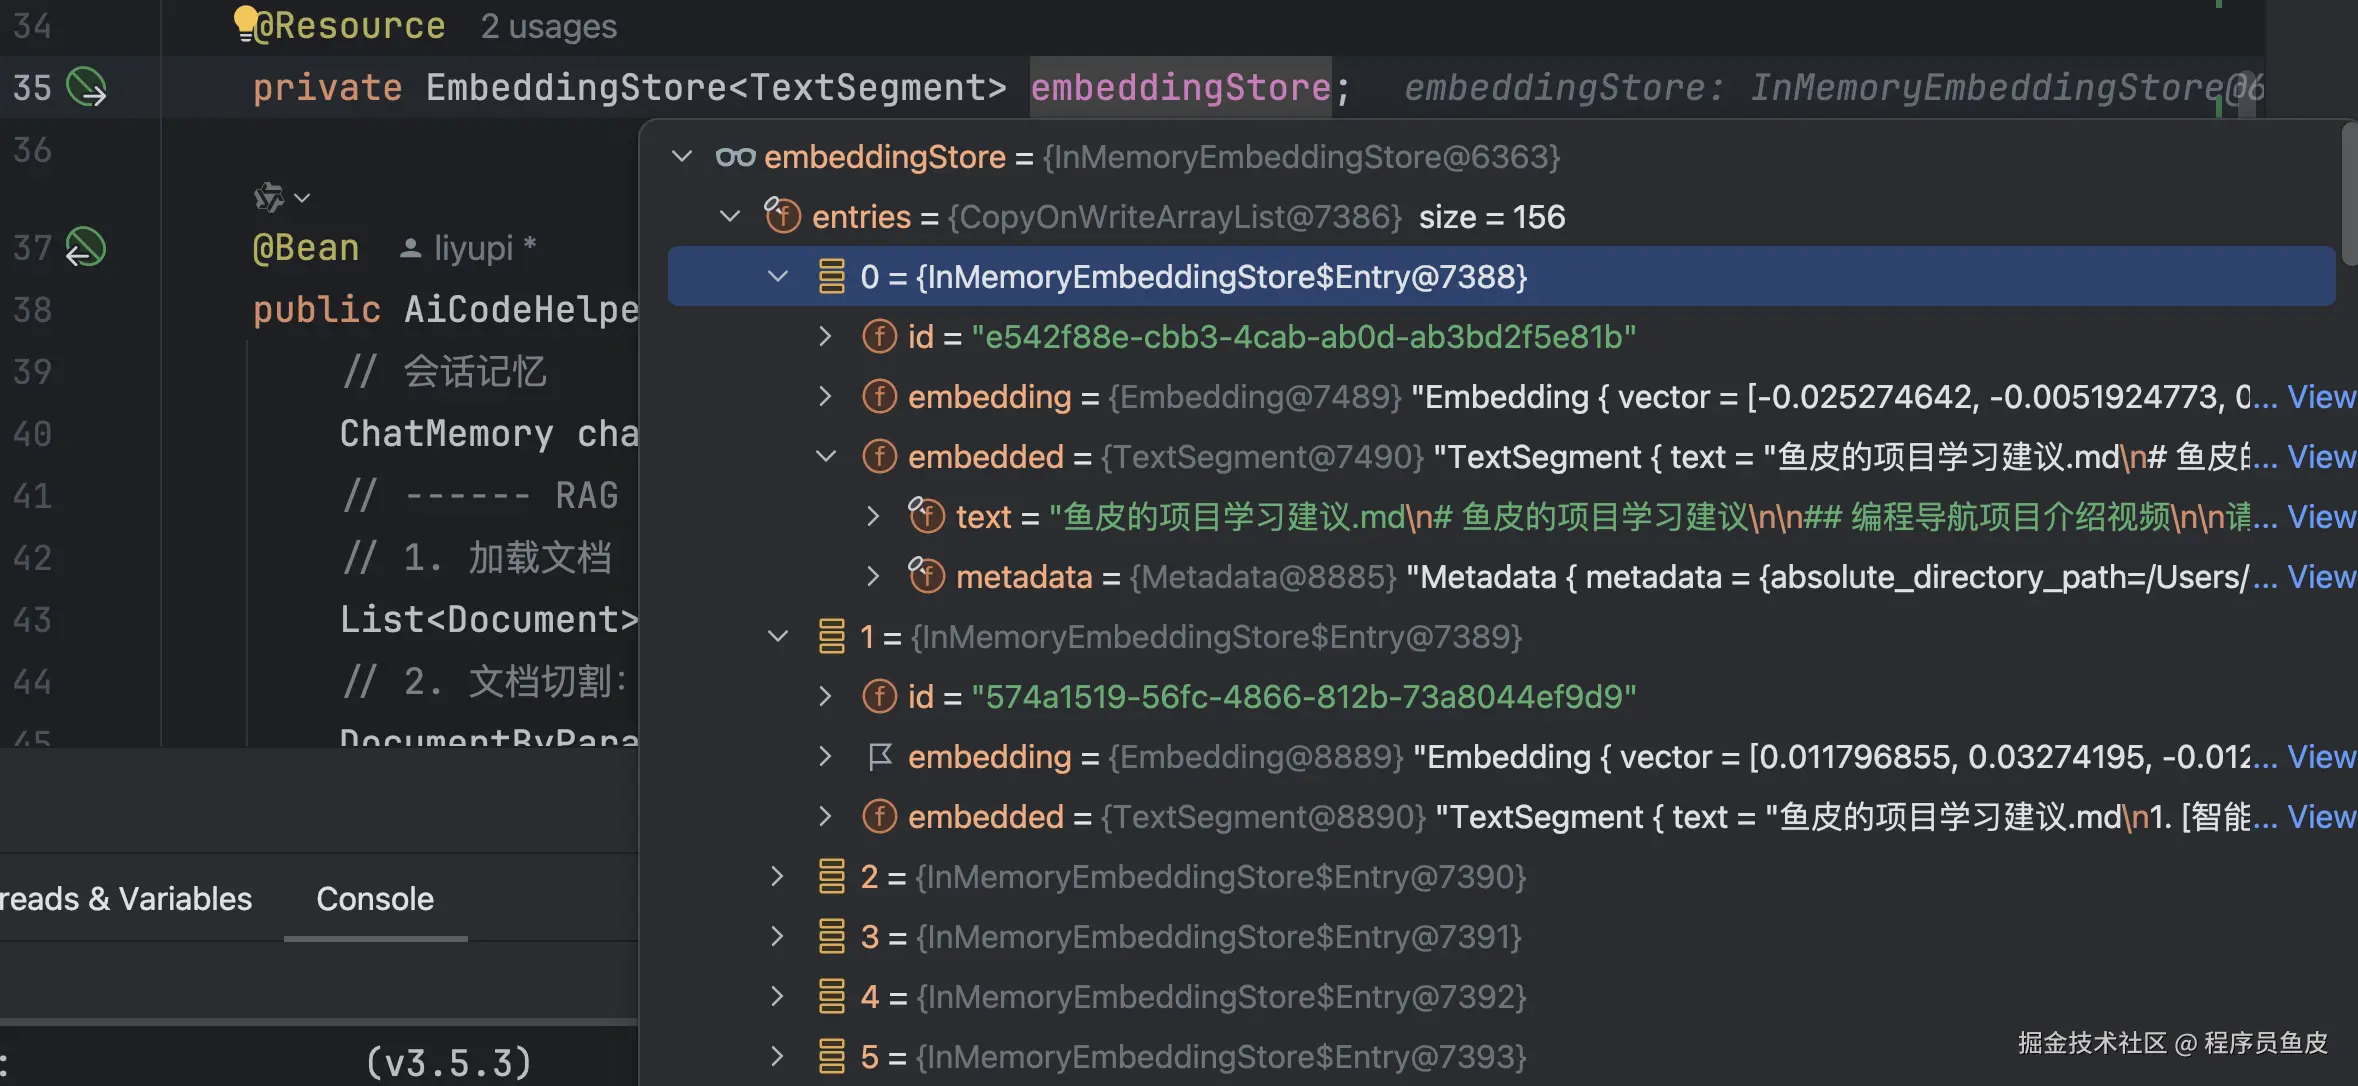
Task: Click the array element icon of entry 3
Action: click(x=831, y=937)
